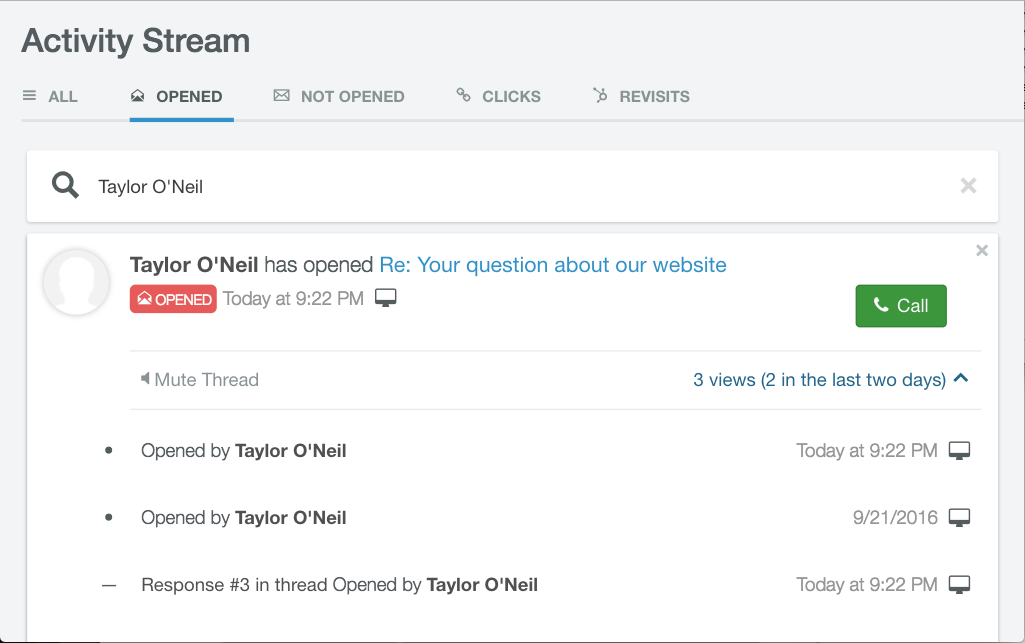Click Taylor O'Neil's avatar image

tap(76, 283)
